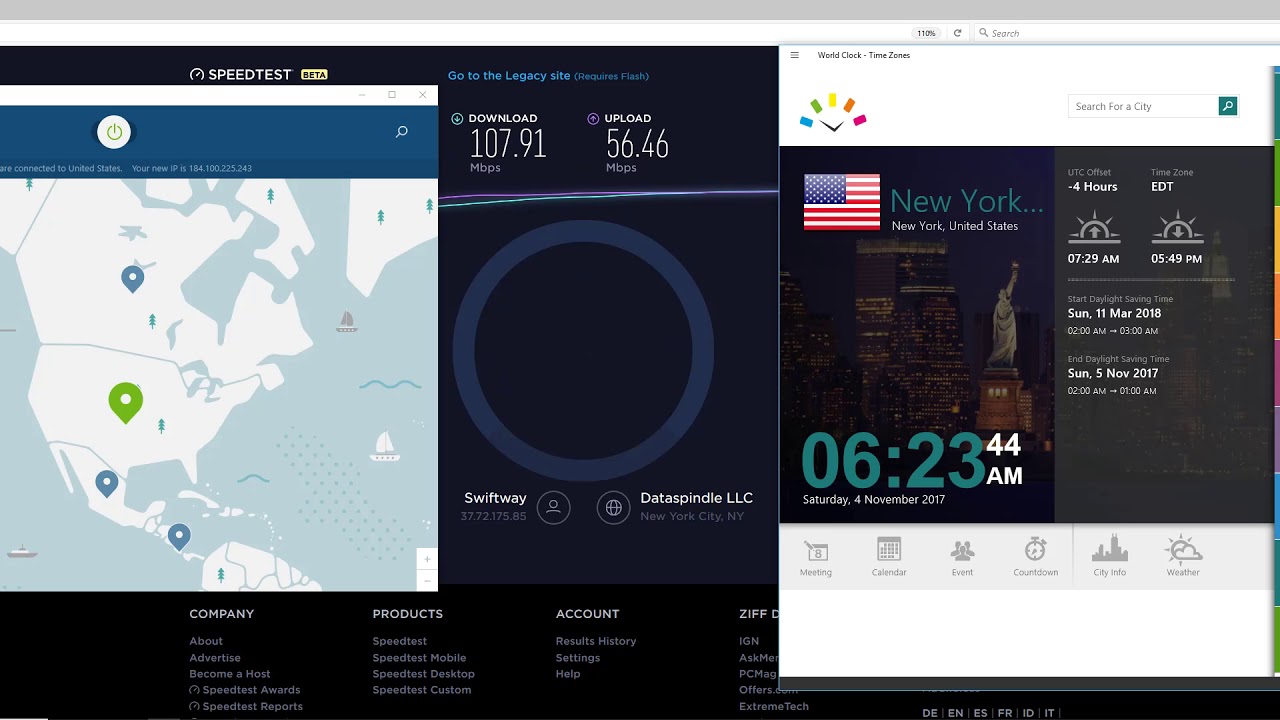
Task: Open the Calendar tool
Action: click(x=889, y=556)
